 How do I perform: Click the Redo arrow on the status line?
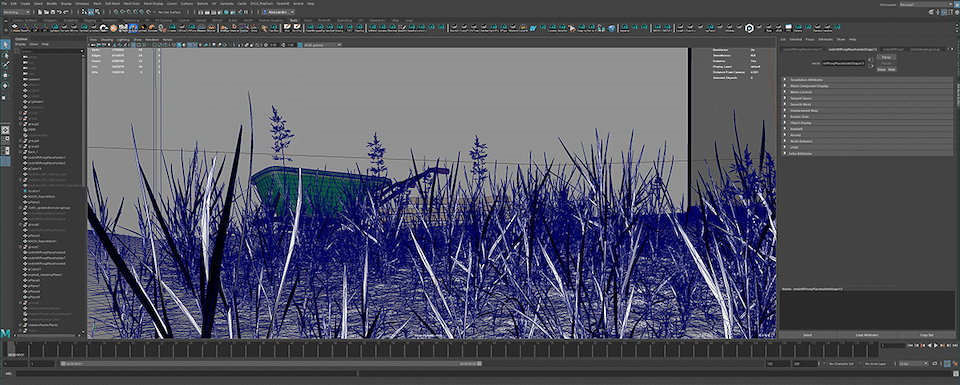click(65, 12)
